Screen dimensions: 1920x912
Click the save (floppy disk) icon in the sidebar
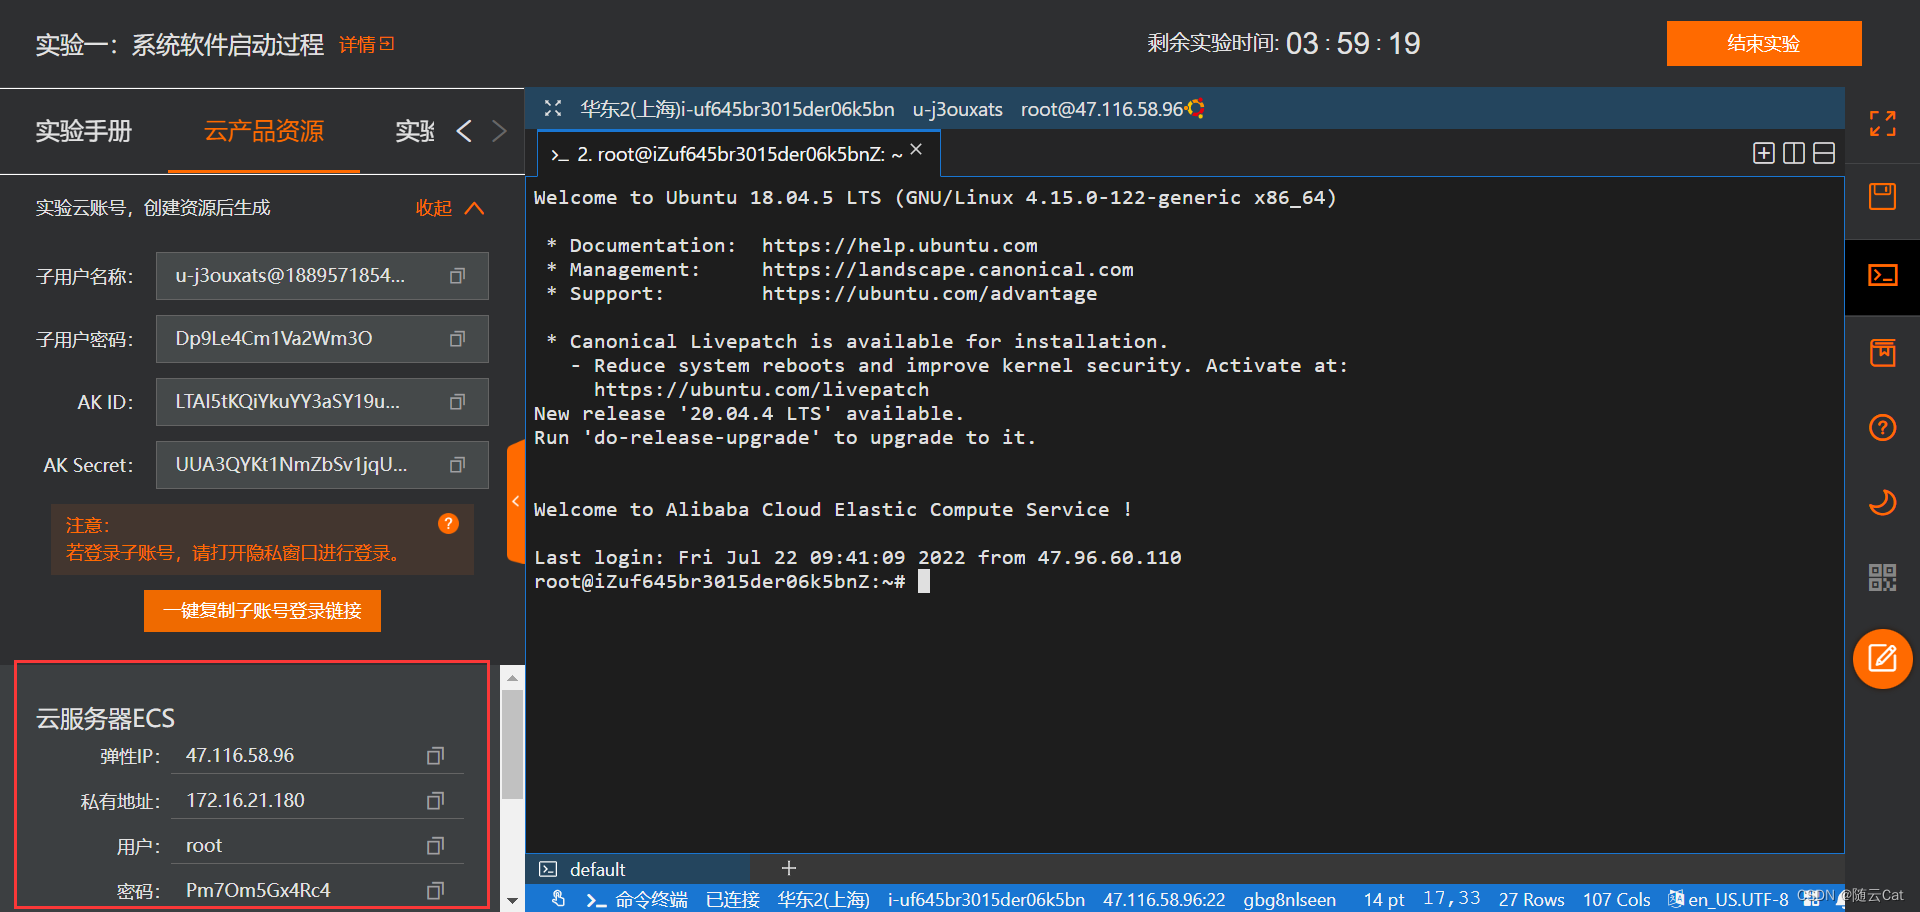pyautogui.click(x=1882, y=197)
